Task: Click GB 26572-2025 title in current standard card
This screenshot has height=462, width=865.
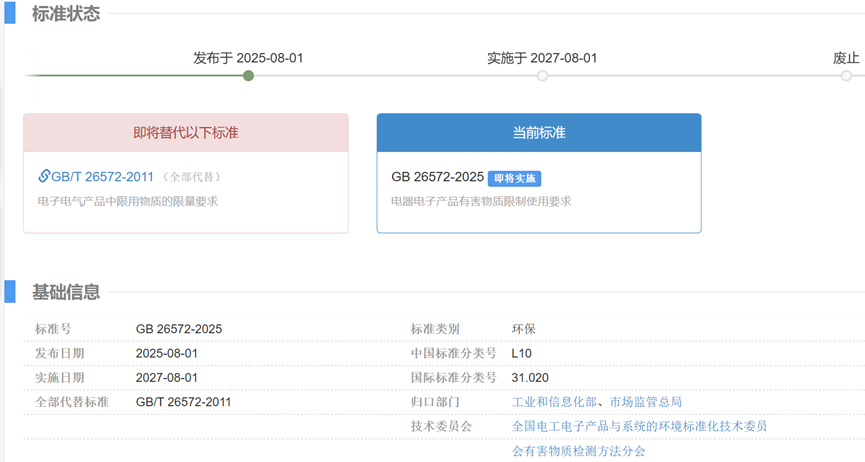Action: click(437, 177)
